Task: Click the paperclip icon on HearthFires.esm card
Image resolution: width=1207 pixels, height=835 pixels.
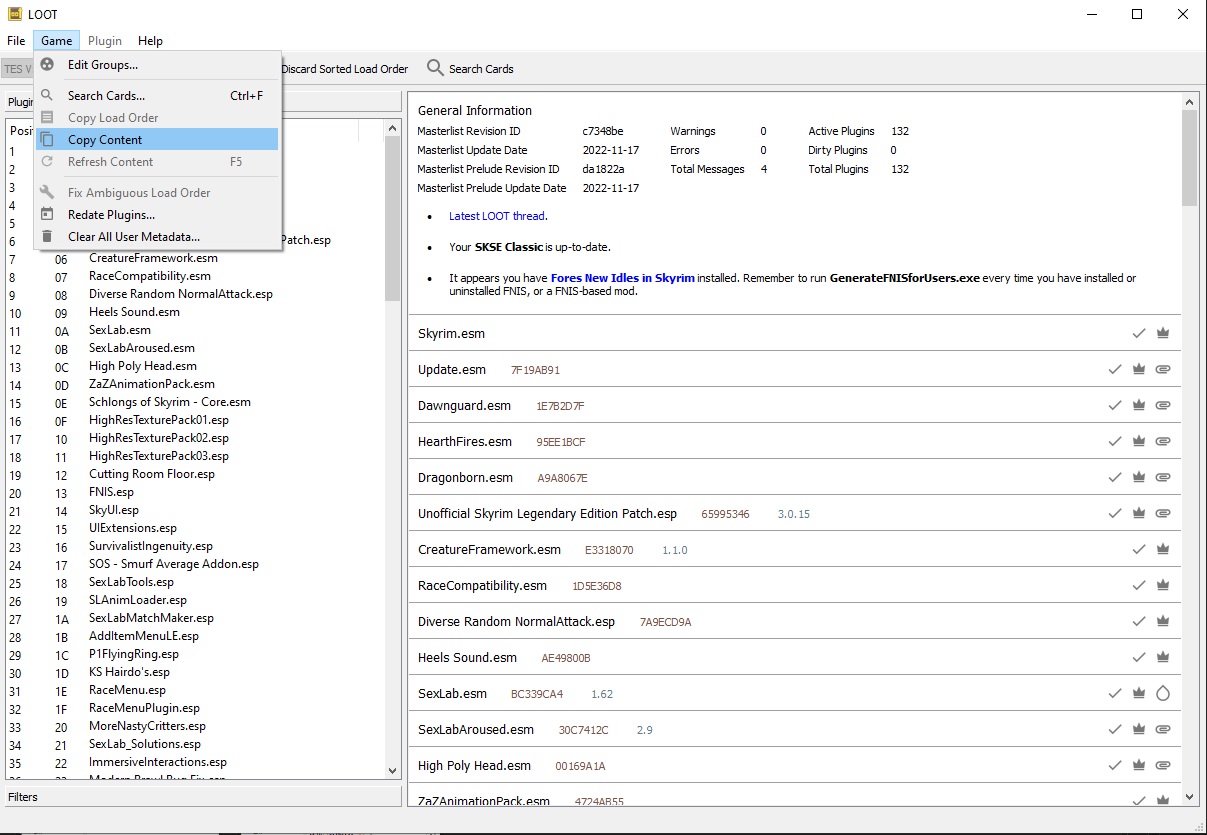Action: pos(1162,441)
